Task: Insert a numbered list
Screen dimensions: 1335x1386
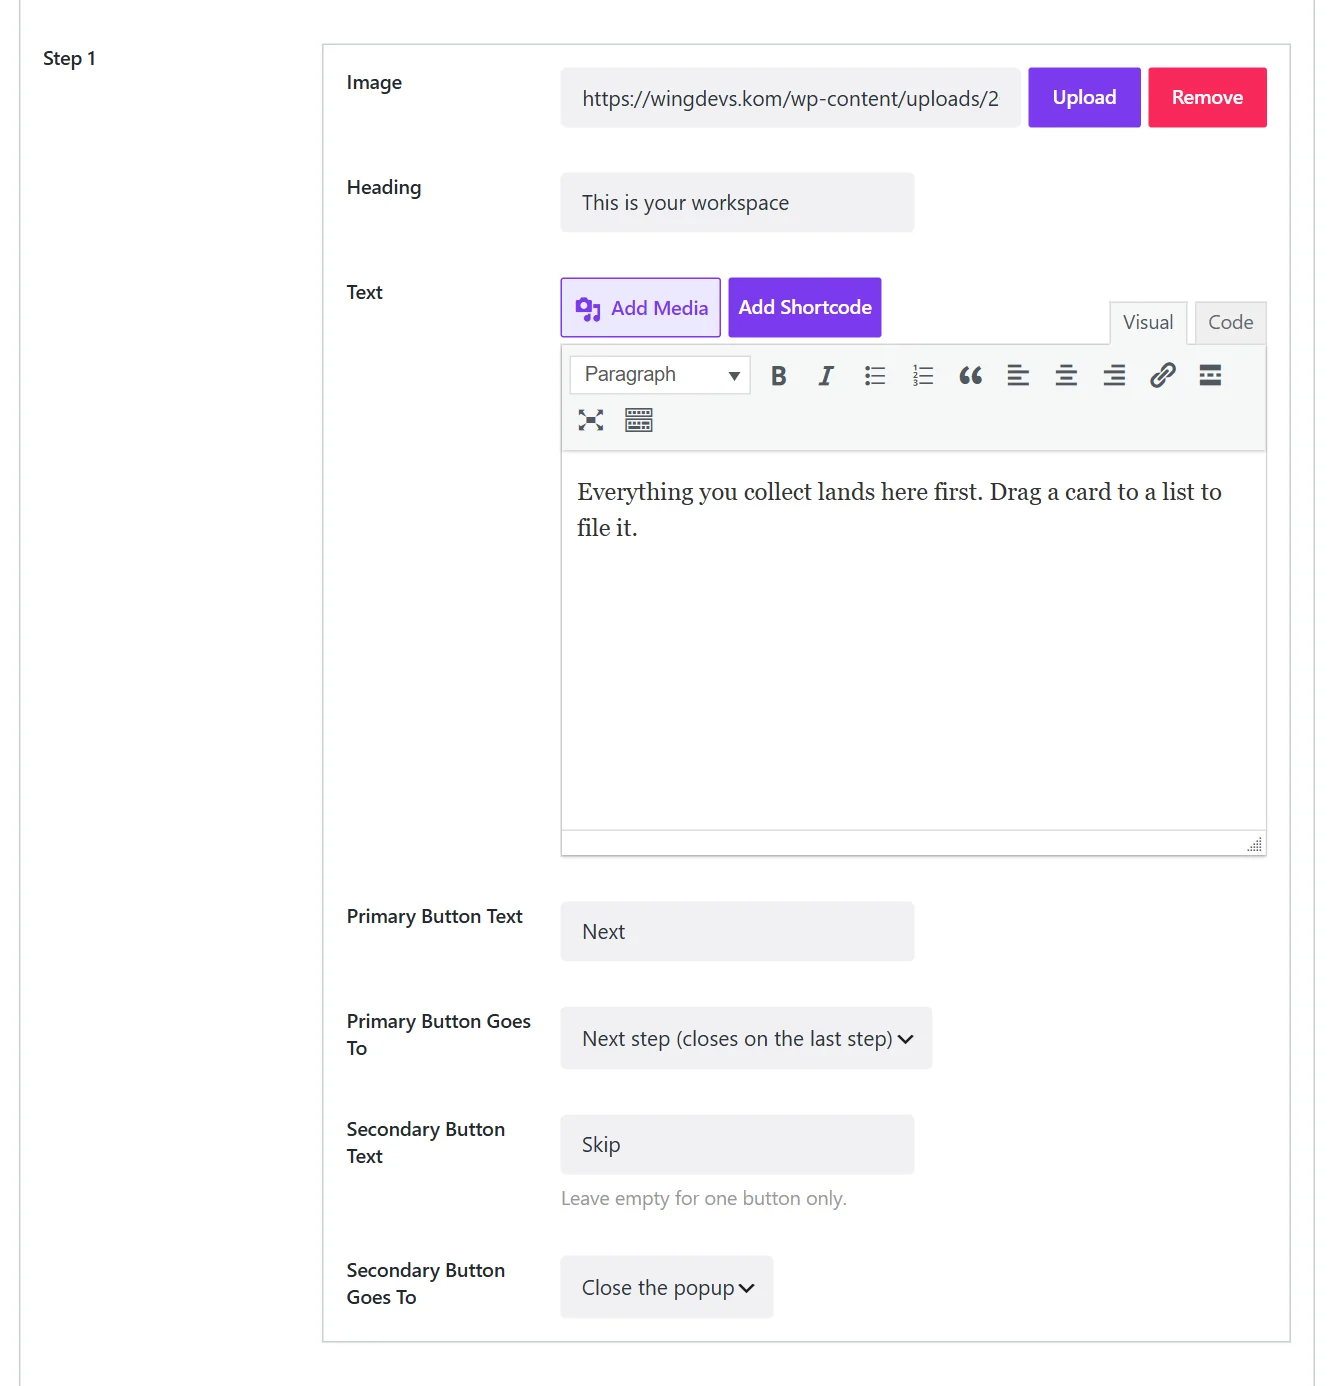Action: (922, 376)
